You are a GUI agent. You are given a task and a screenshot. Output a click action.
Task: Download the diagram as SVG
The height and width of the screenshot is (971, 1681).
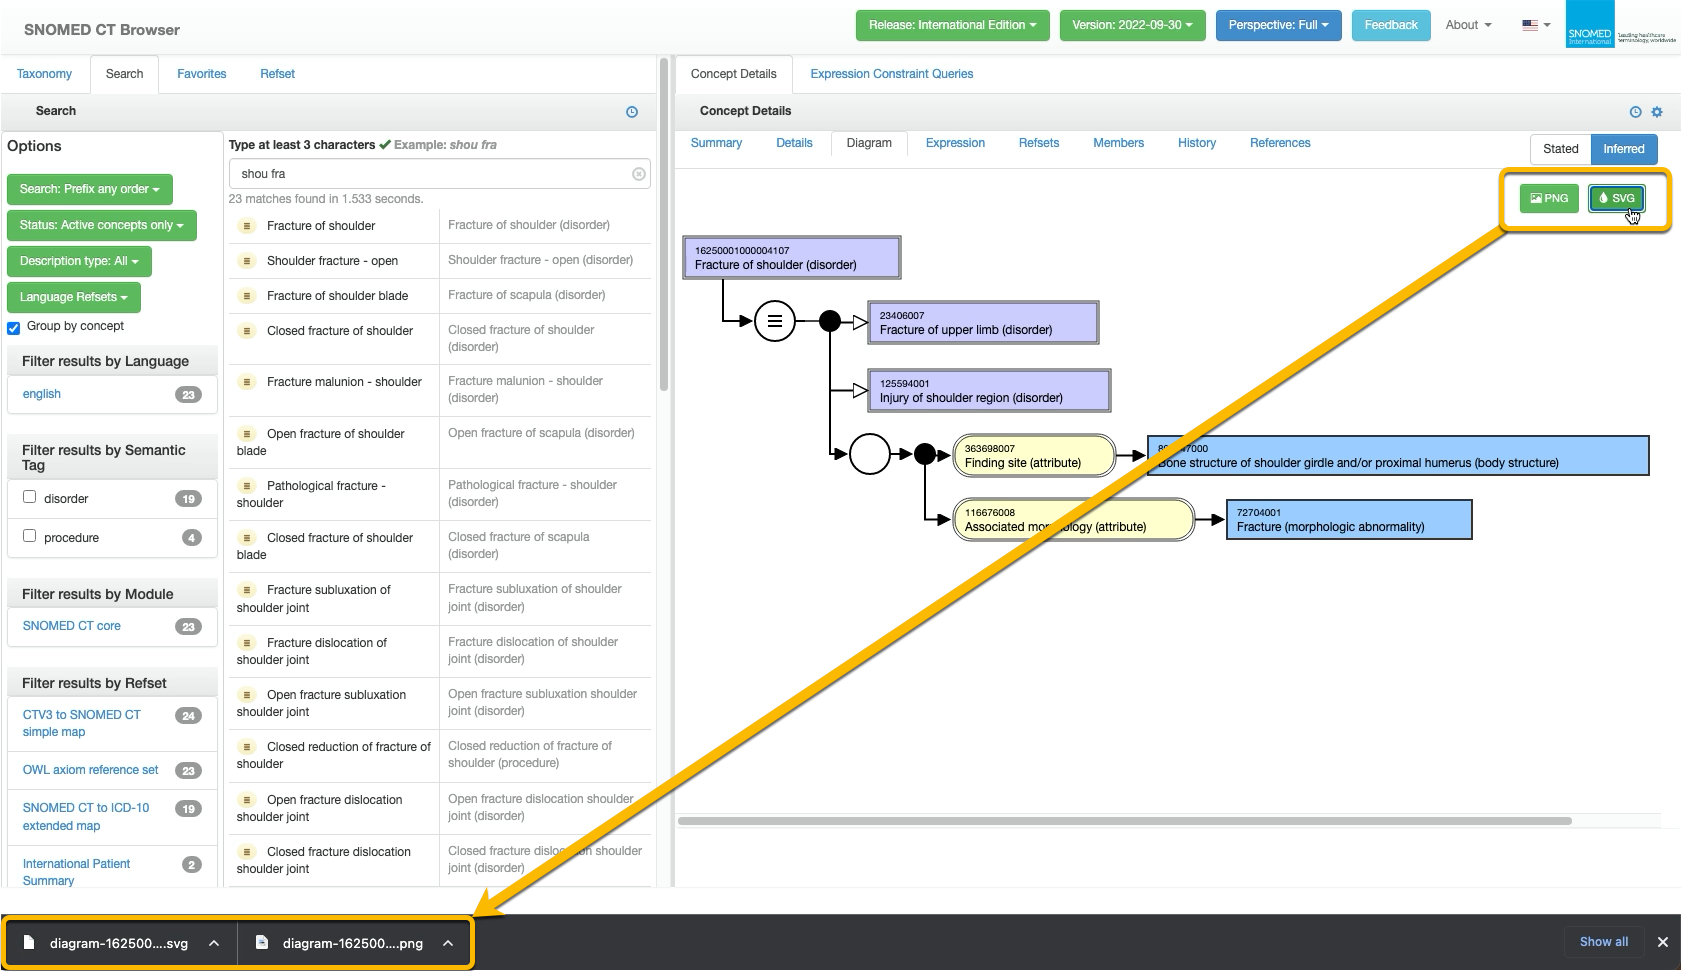point(1616,198)
